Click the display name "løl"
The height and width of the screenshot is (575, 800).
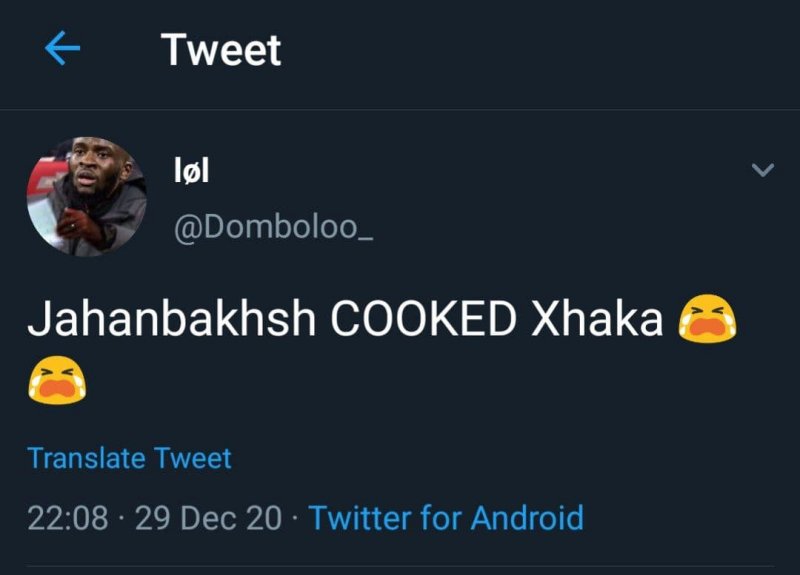(192, 171)
